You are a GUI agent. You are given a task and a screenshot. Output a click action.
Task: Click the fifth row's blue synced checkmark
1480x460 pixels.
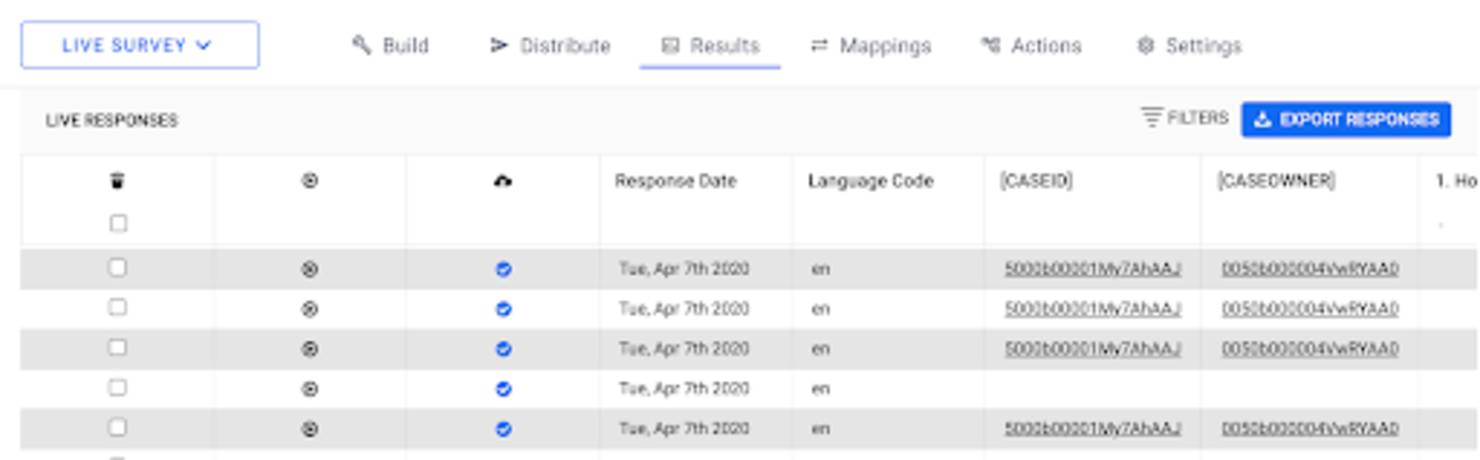(504, 429)
